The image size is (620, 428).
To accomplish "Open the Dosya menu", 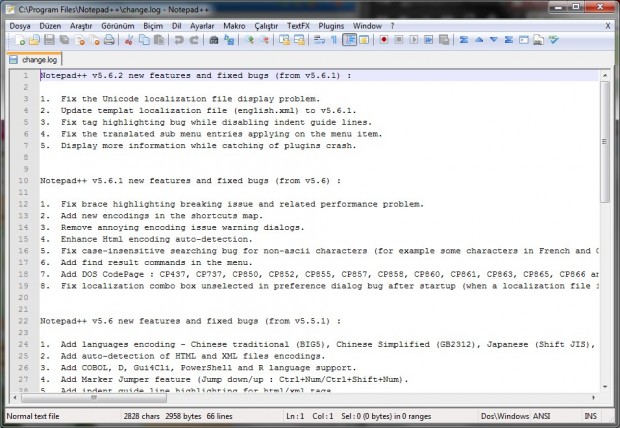I will (x=20, y=26).
